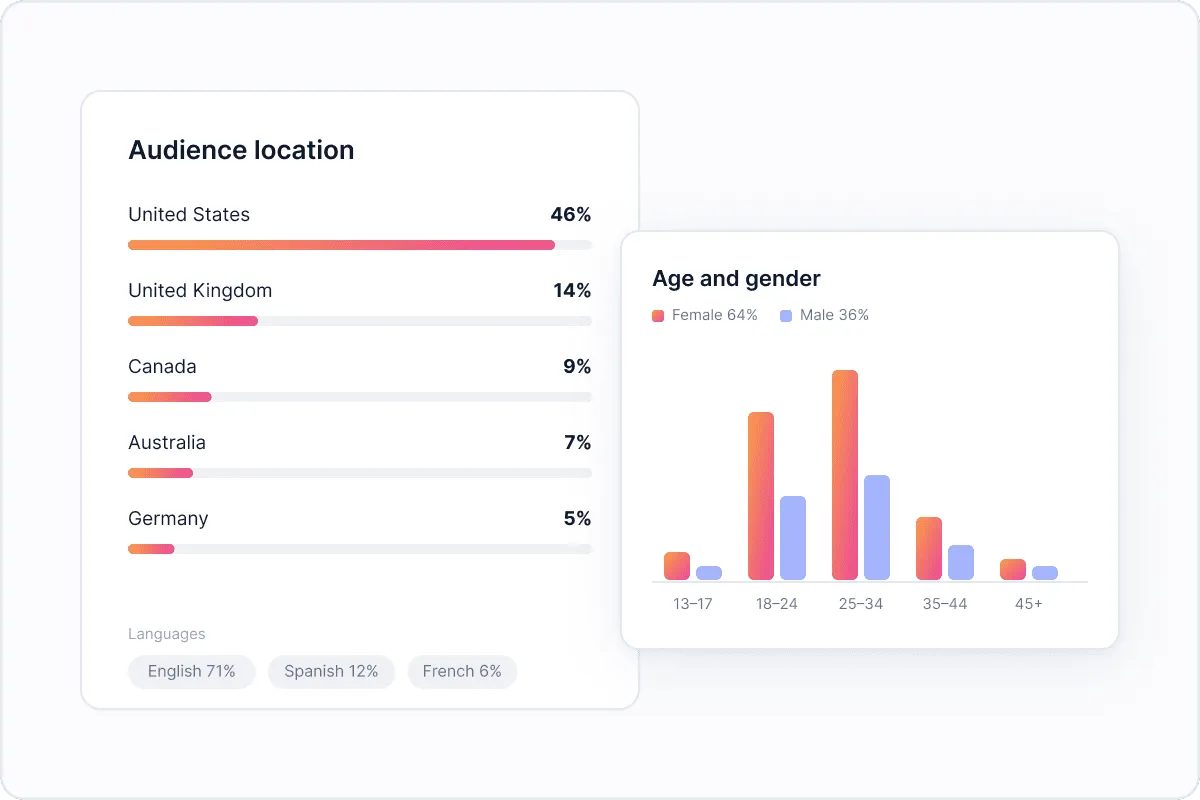The width and height of the screenshot is (1200, 800).
Task: Click the 5% value
Action: (x=577, y=518)
